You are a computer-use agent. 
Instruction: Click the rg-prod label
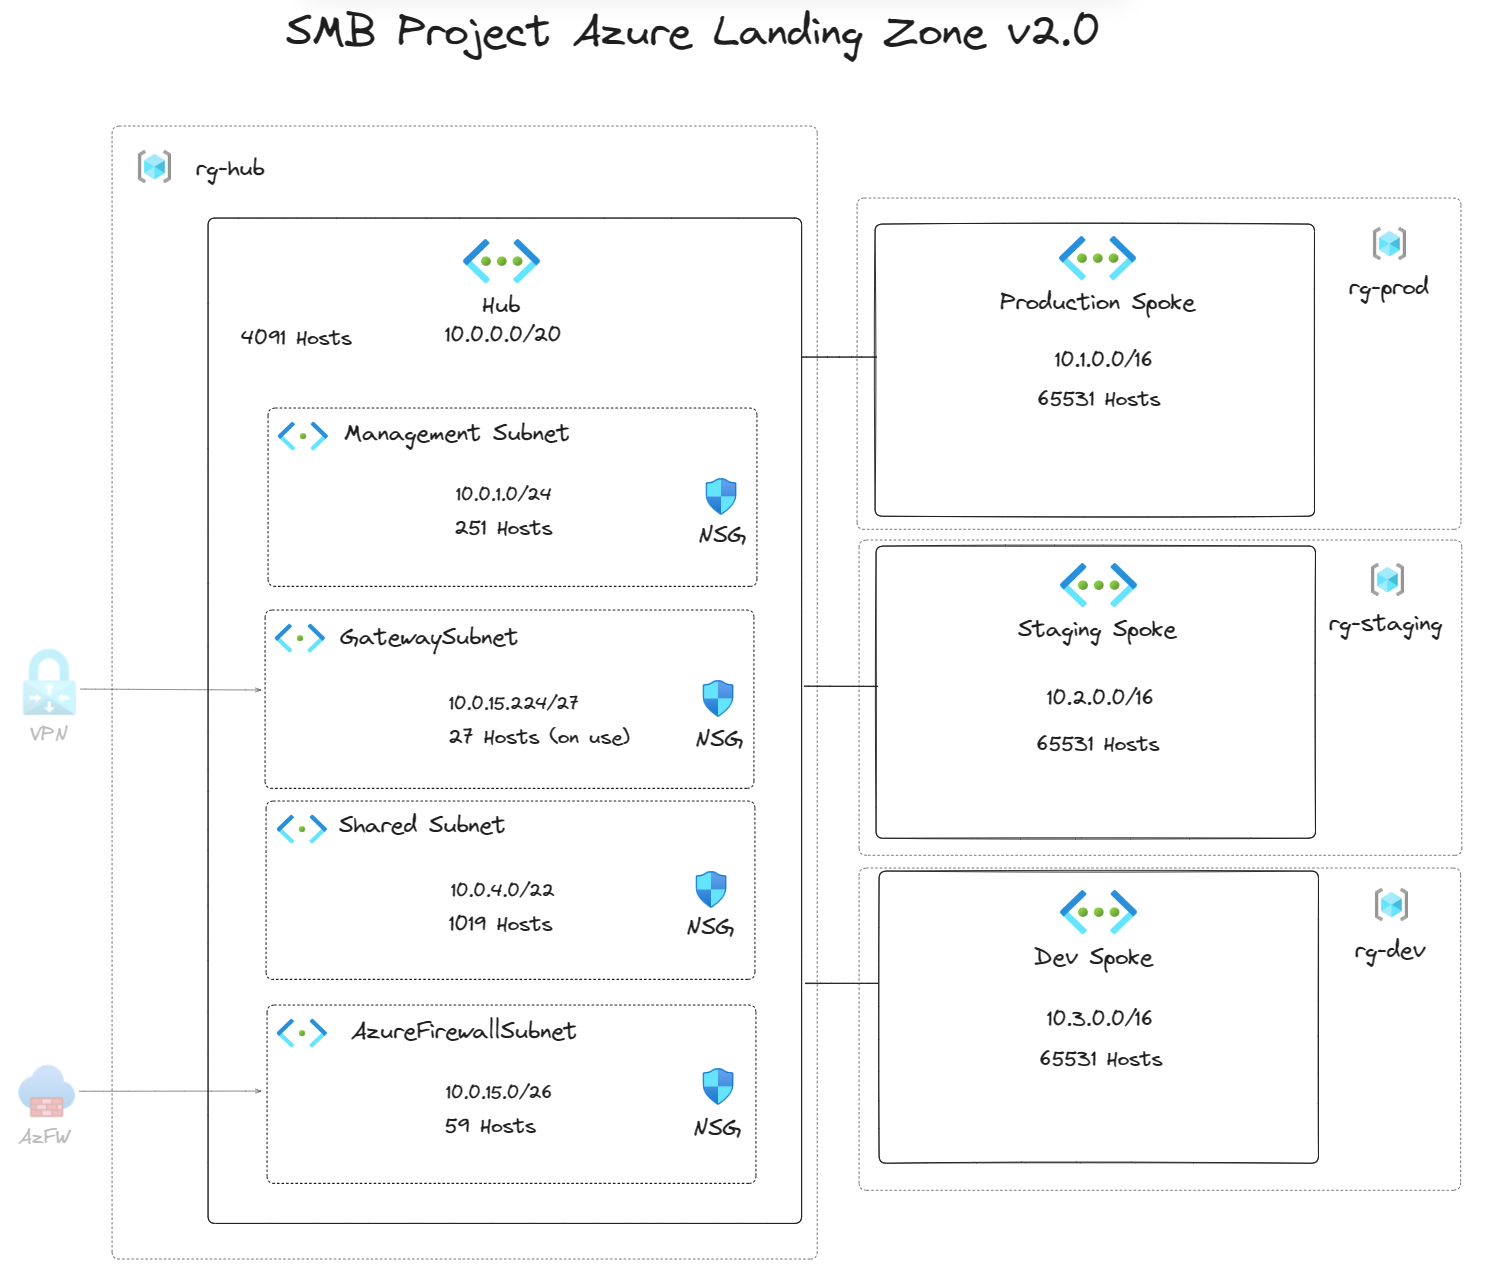[x=1388, y=288]
